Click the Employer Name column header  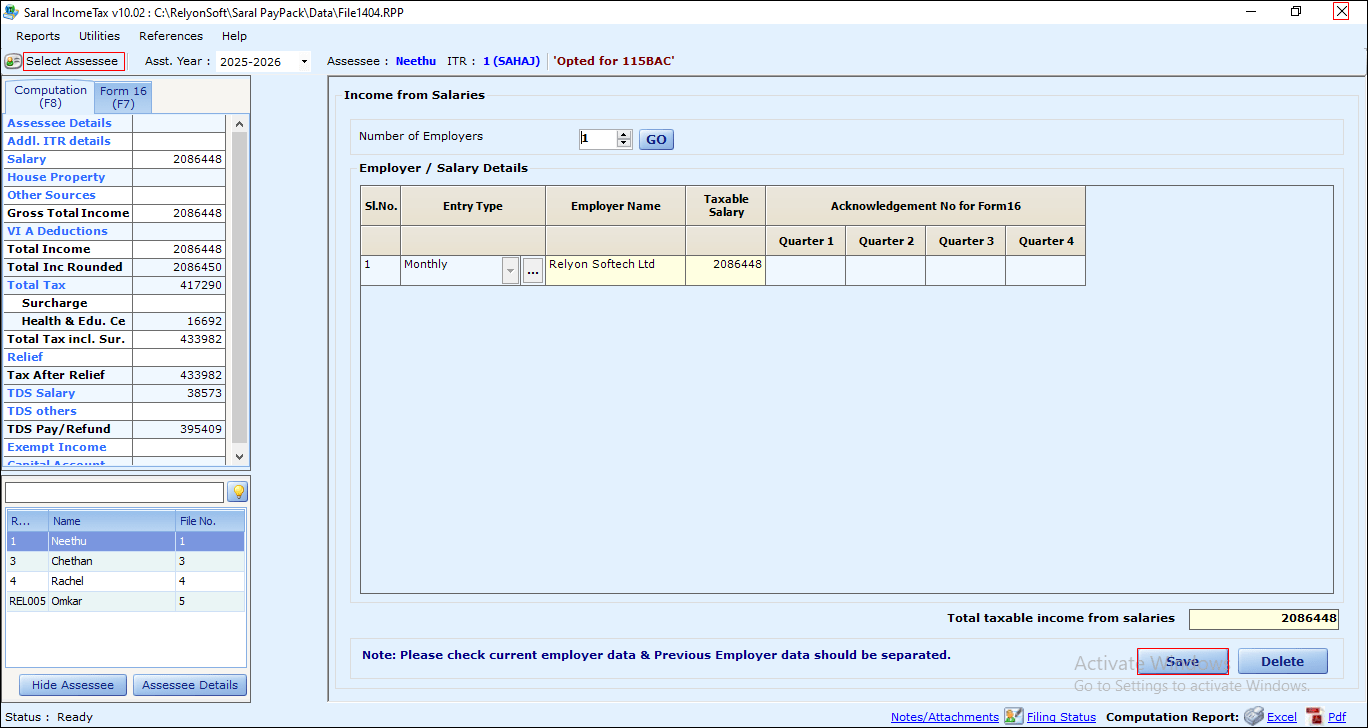coord(615,206)
